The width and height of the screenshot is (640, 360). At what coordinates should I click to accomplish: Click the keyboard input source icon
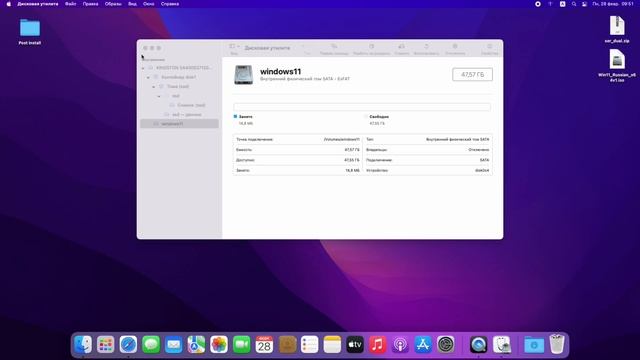point(562,4)
